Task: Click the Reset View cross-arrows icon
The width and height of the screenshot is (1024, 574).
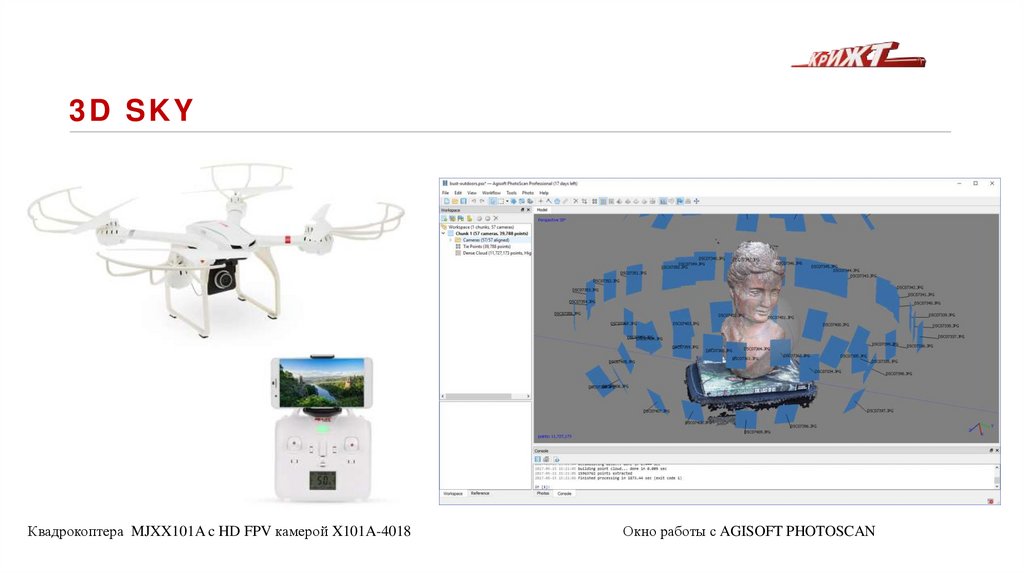Action: point(697,201)
